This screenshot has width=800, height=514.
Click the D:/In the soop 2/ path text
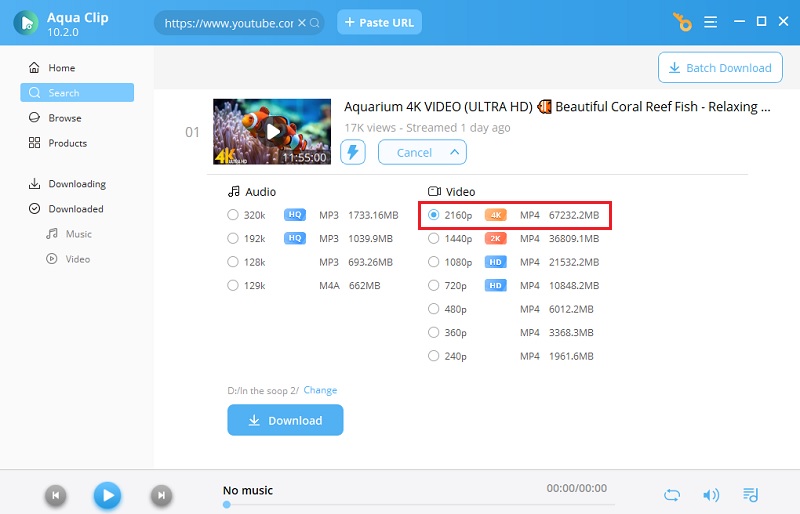point(263,390)
